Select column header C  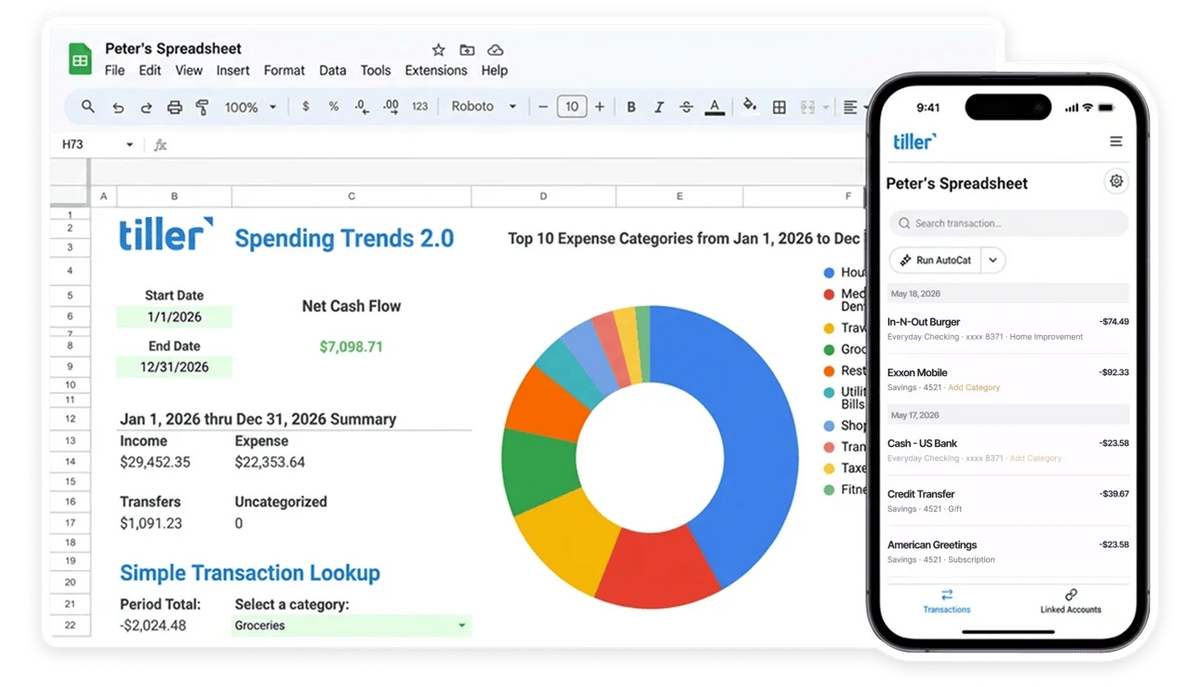351,196
